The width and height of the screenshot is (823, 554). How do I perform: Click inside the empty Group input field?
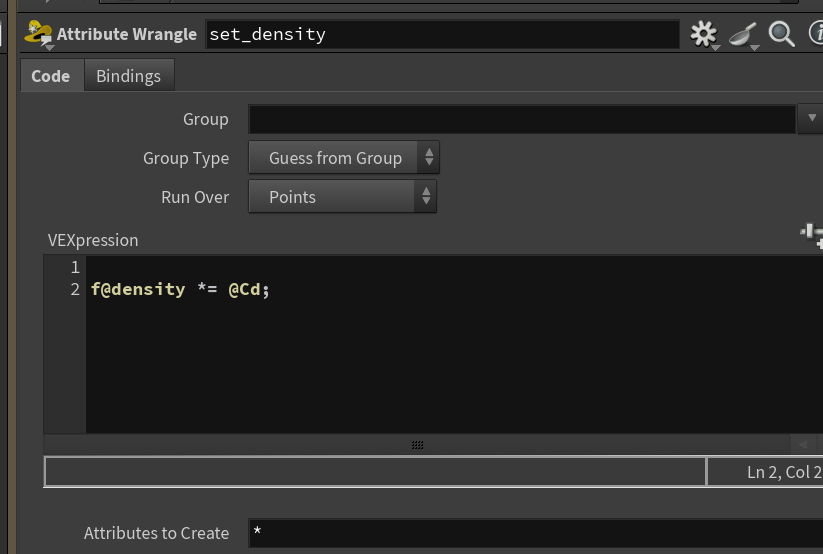click(522, 119)
